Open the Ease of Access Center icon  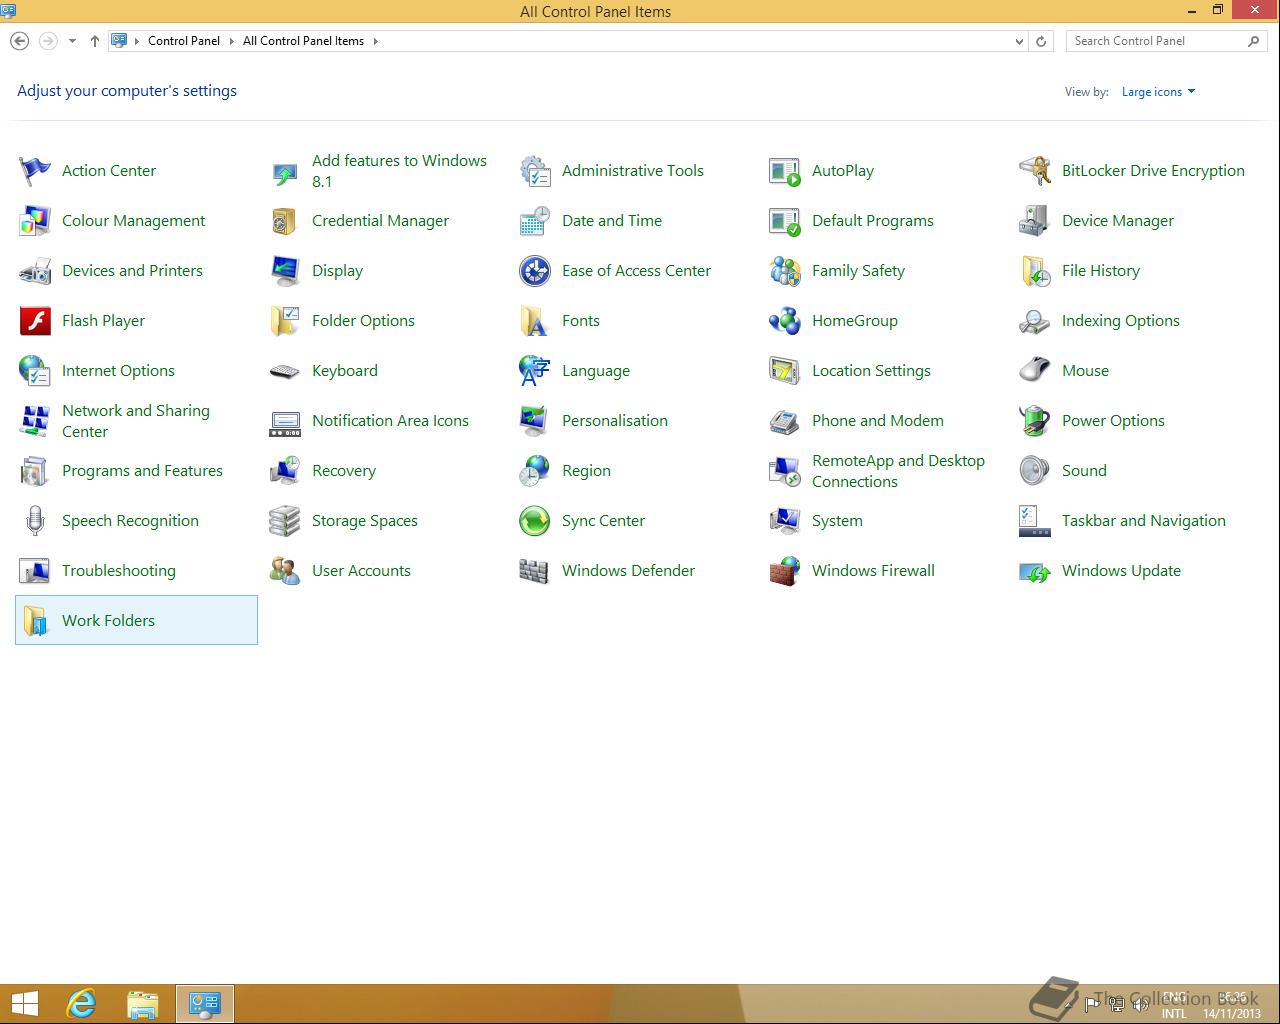535,271
